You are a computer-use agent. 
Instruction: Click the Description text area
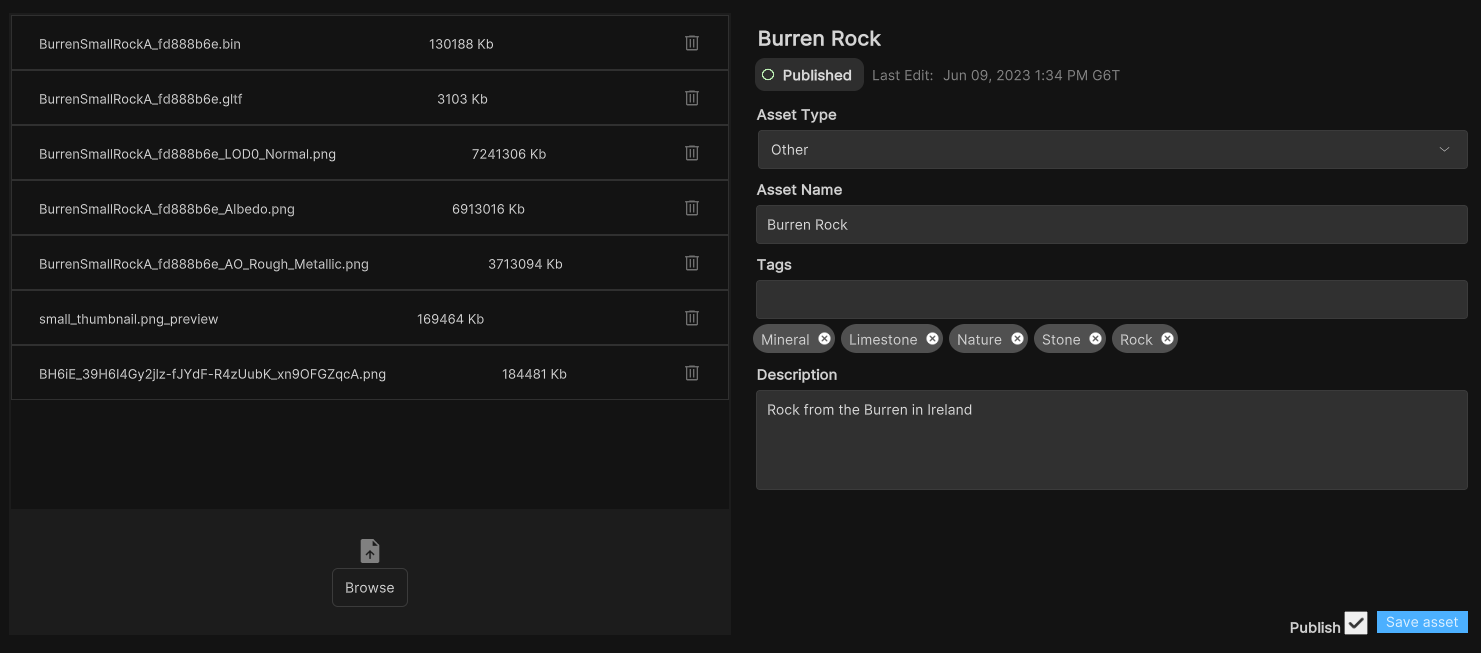(1111, 440)
